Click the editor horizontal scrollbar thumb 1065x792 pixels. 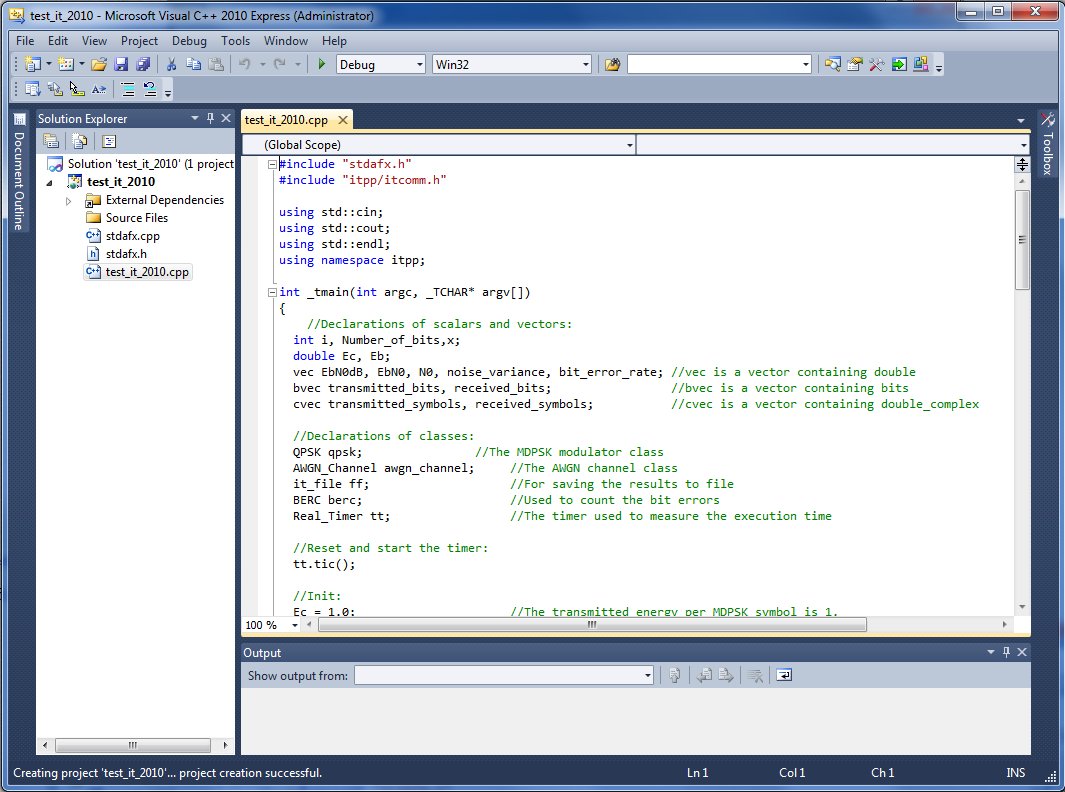pos(592,625)
